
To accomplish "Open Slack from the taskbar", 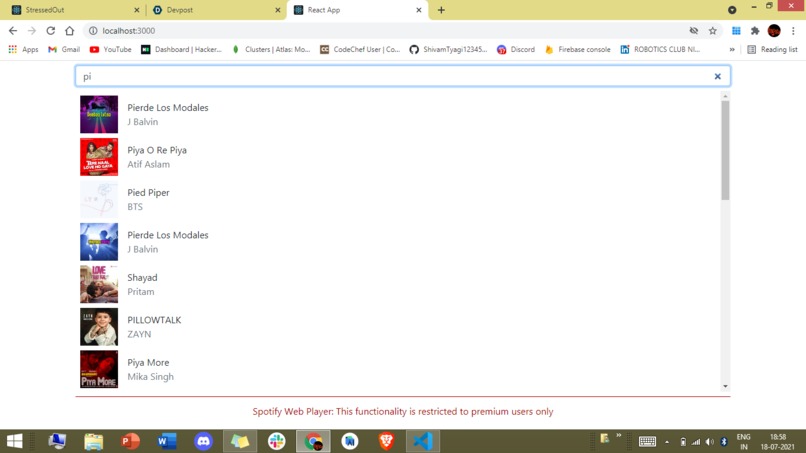I will (x=277, y=441).
